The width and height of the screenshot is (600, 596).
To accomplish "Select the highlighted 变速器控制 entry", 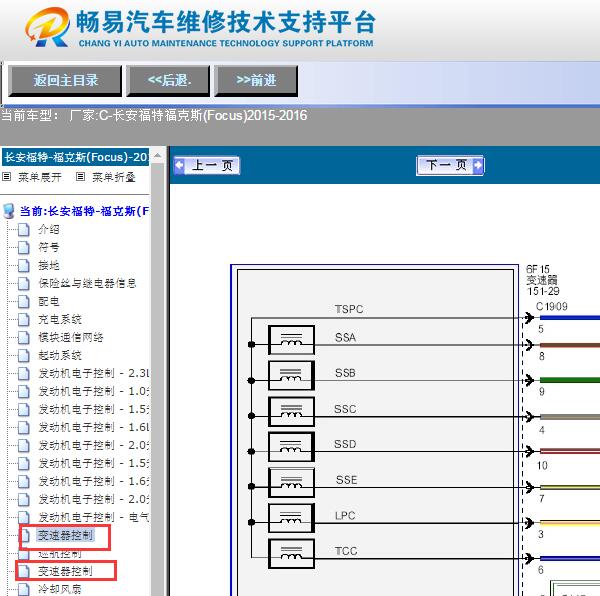I will coord(65,535).
